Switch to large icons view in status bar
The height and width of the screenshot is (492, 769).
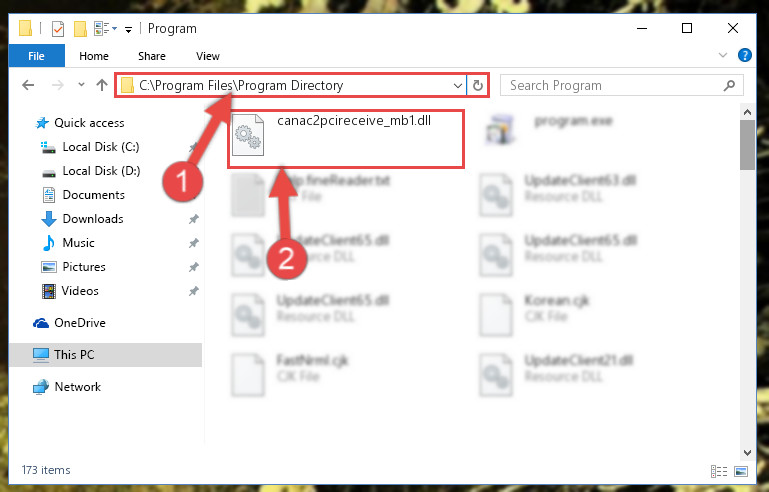[x=741, y=471]
